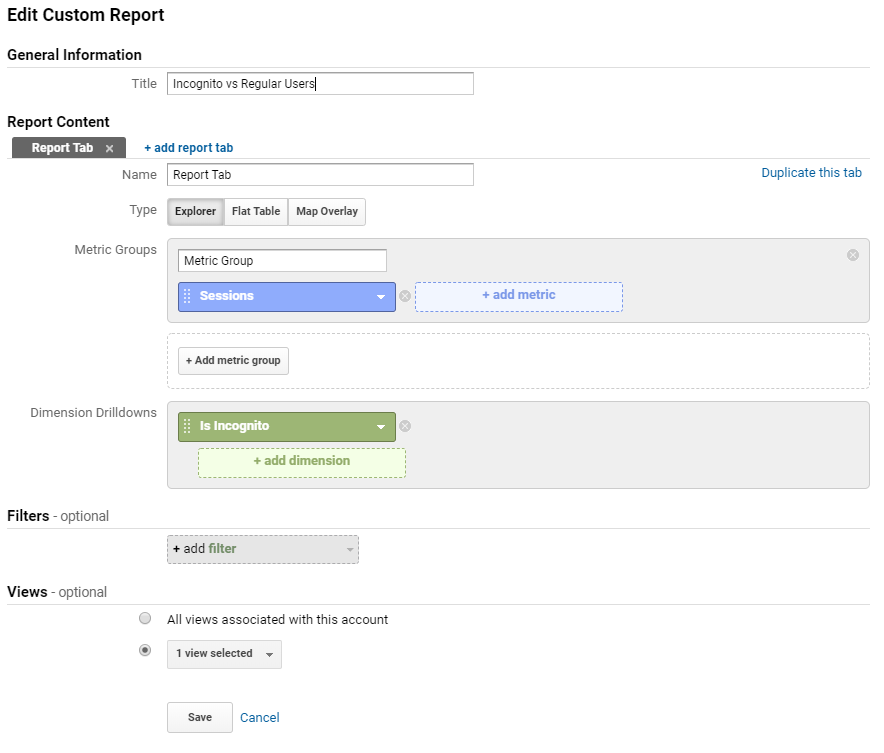
Task: Open the Sessions metric dropdown
Action: click(x=381, y=296)
